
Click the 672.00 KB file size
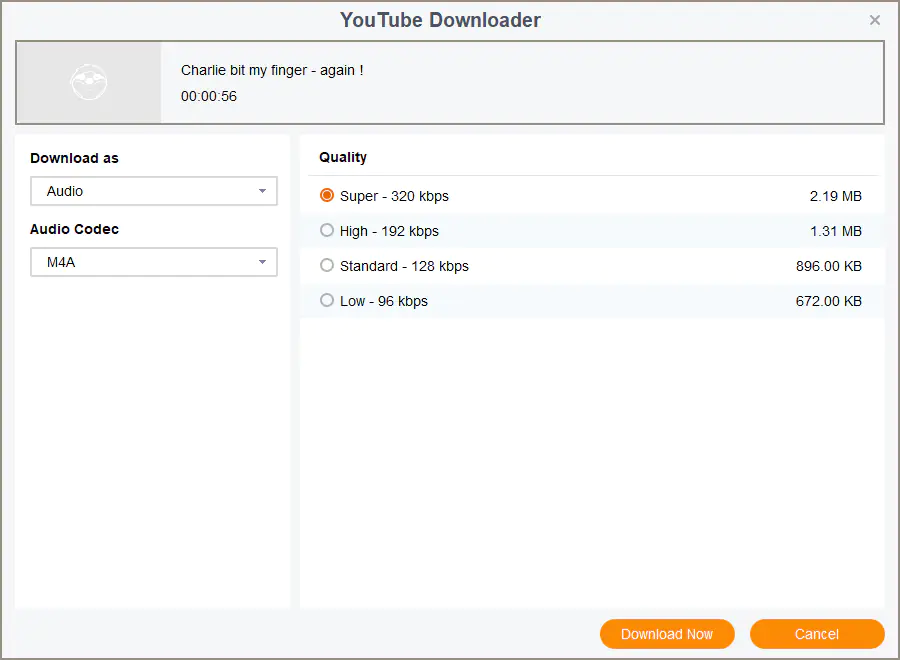click(x=828, y=301)
